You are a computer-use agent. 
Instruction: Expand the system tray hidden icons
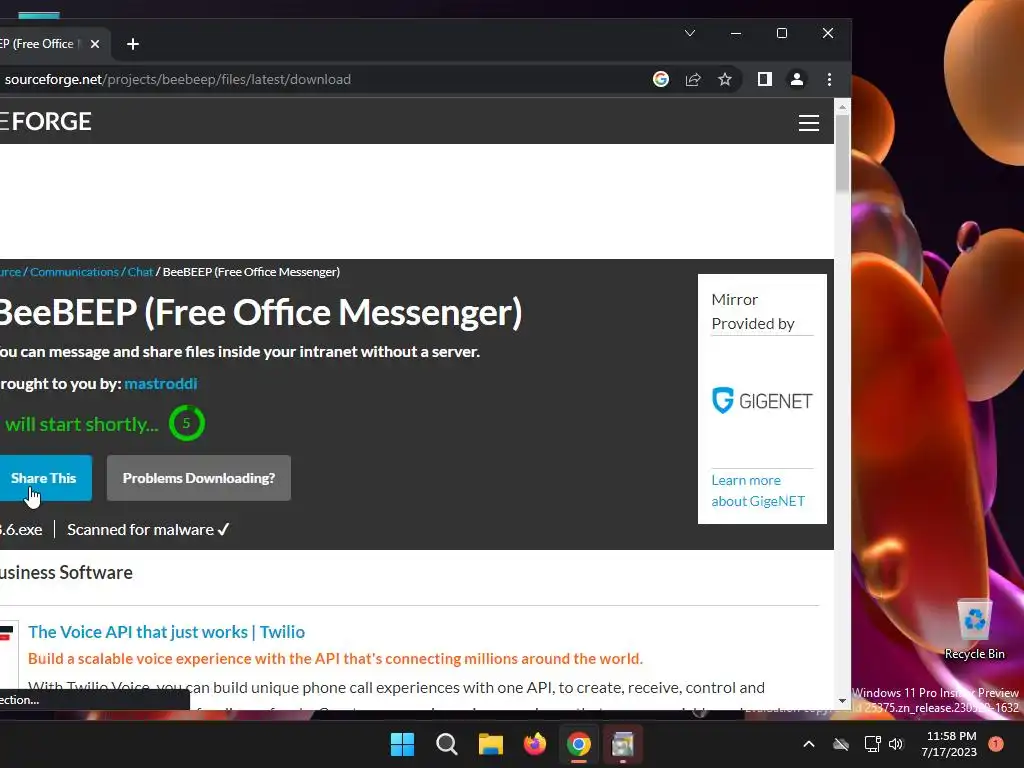coord(808,744)
